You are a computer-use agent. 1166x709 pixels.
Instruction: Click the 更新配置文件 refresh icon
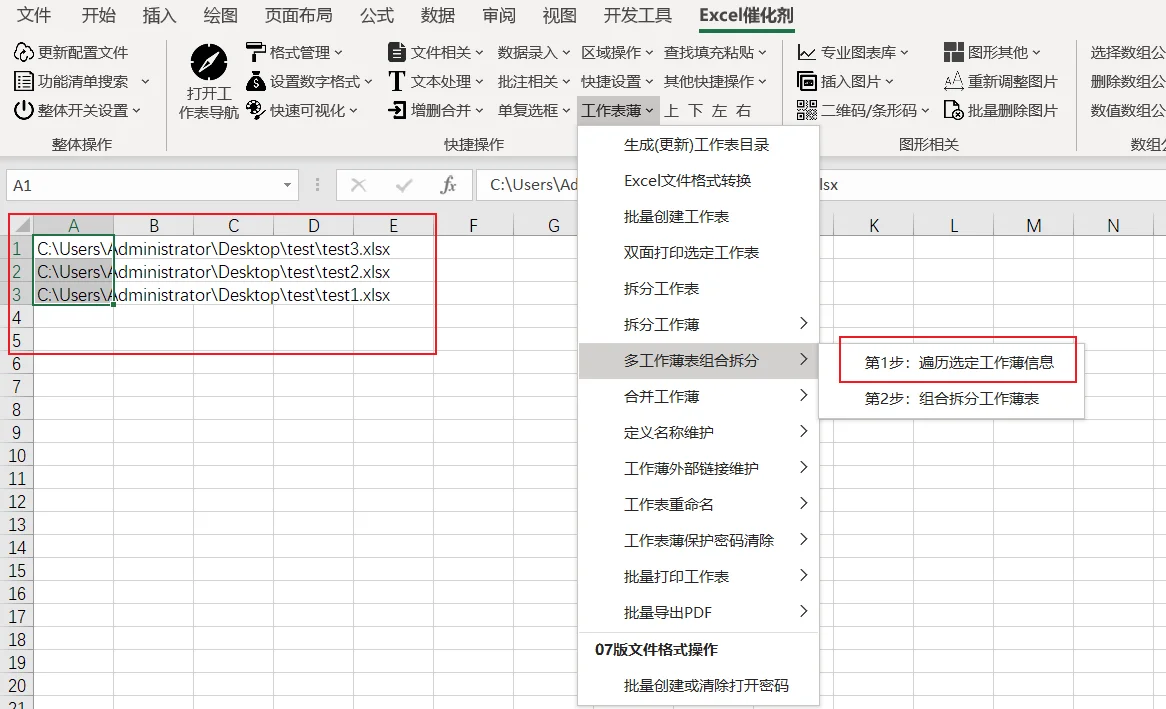pos(24,52)
